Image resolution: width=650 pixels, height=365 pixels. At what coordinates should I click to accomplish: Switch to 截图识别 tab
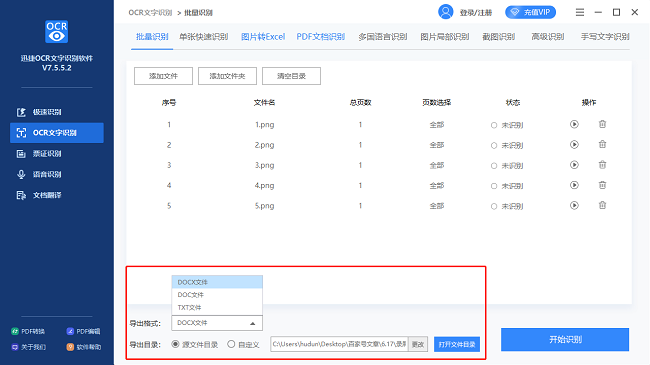[x=498, y=37]
